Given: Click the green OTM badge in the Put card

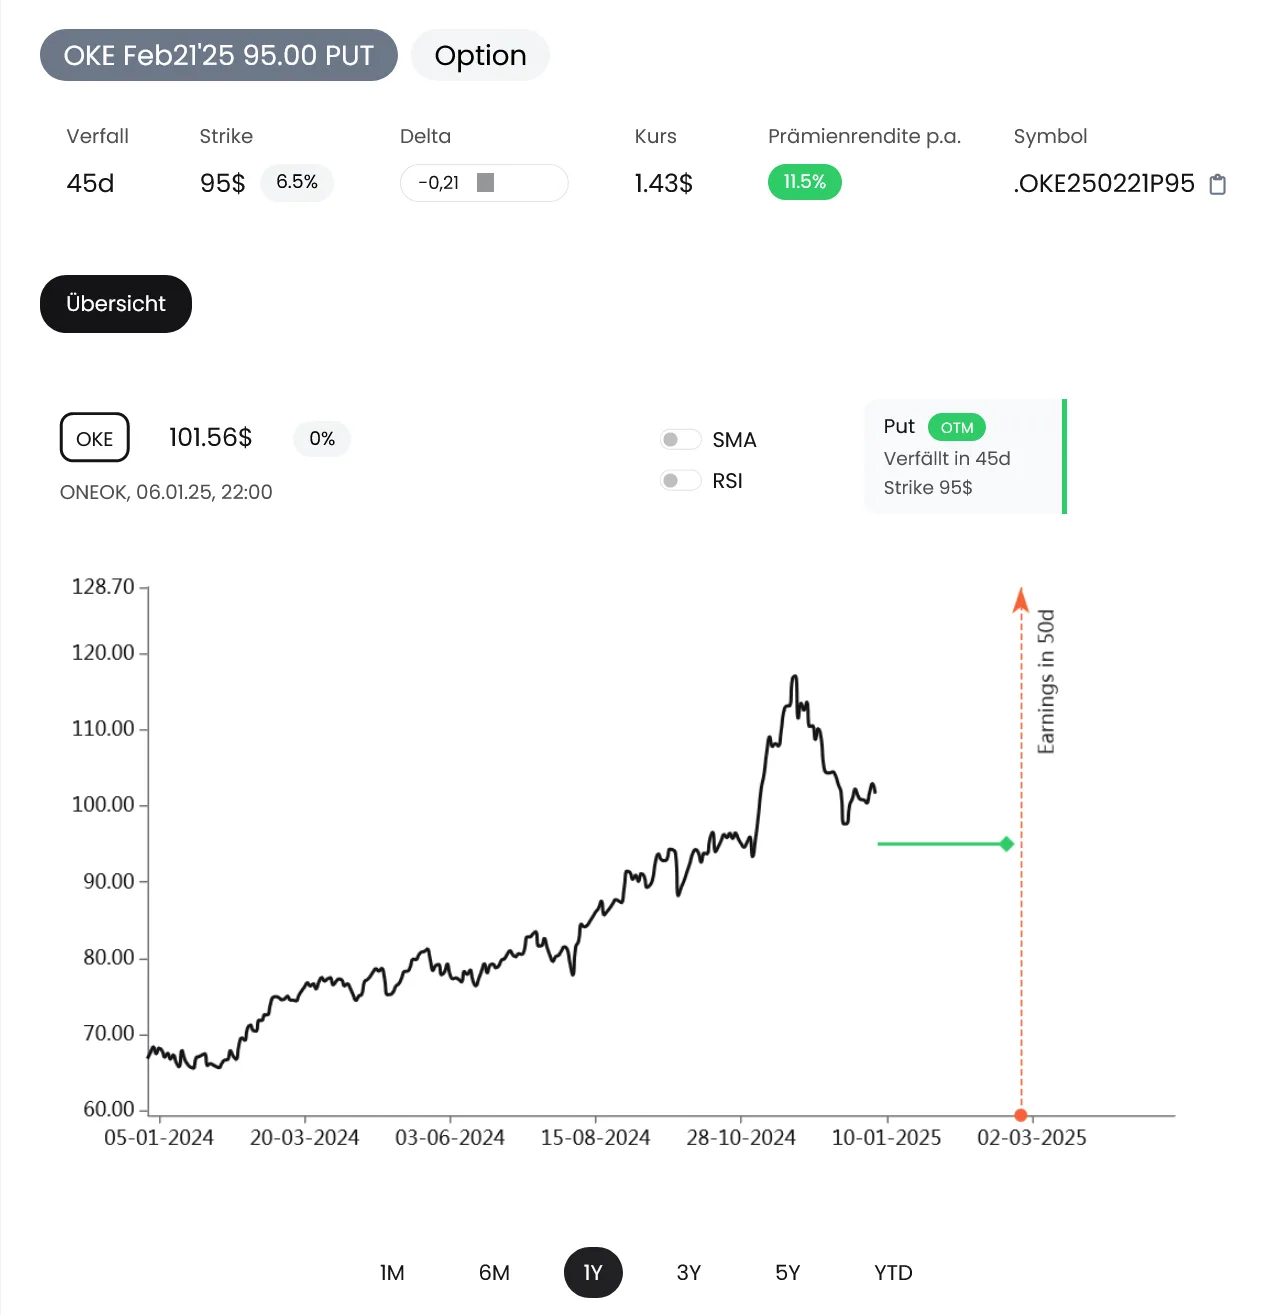Looking at the screenshot, I should tap(957, 427).
